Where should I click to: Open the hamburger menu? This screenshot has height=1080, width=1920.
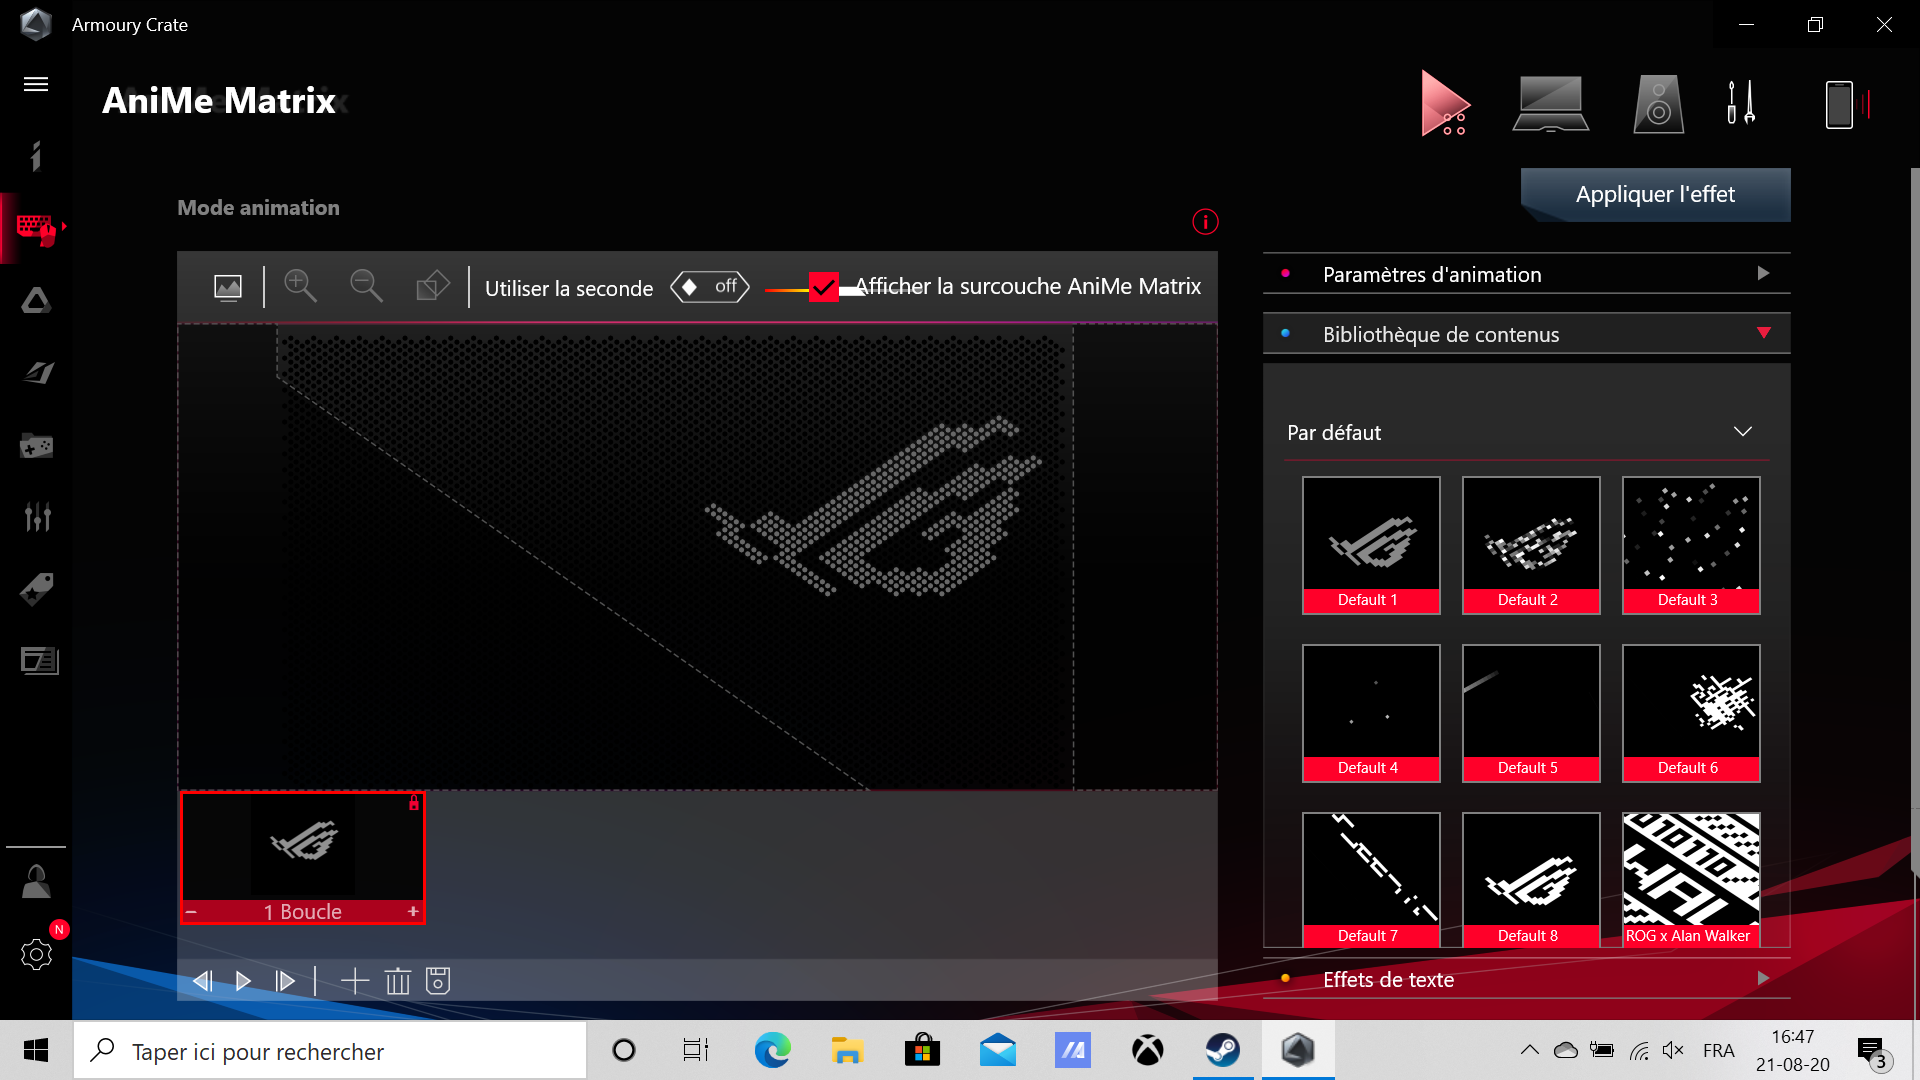coord(36,84)
